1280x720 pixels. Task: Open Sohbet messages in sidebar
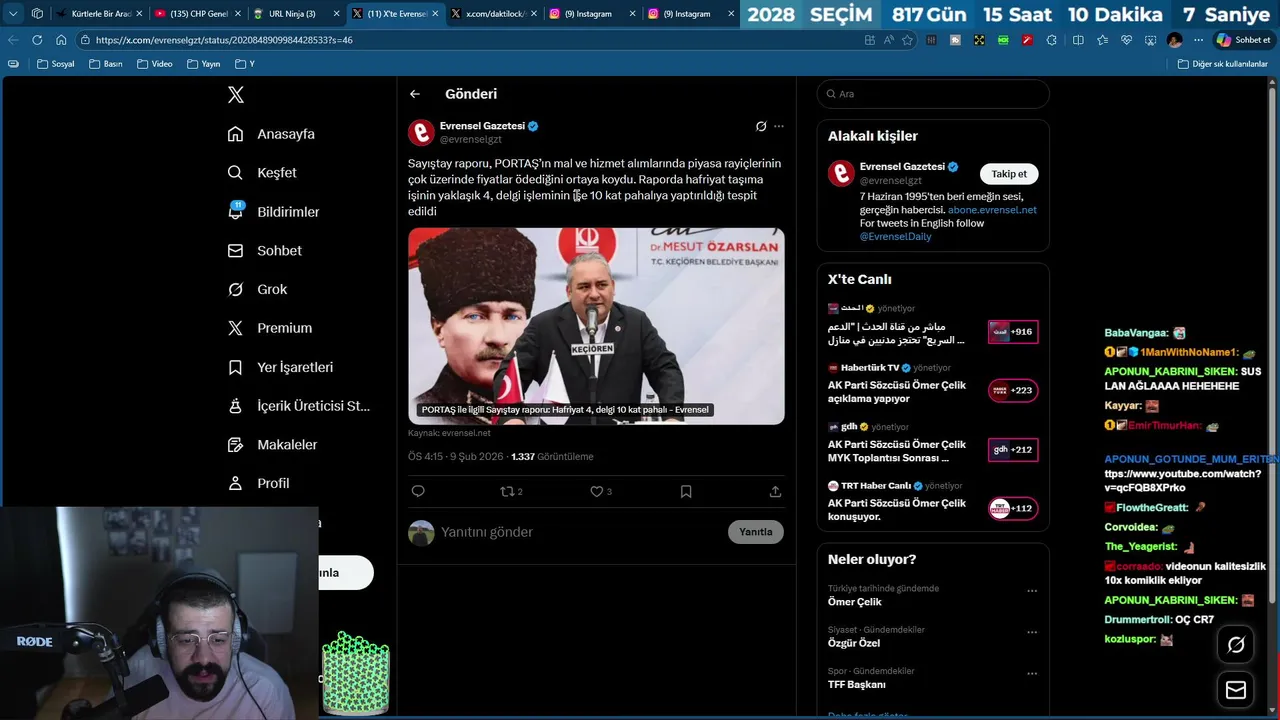pos(265,251)
